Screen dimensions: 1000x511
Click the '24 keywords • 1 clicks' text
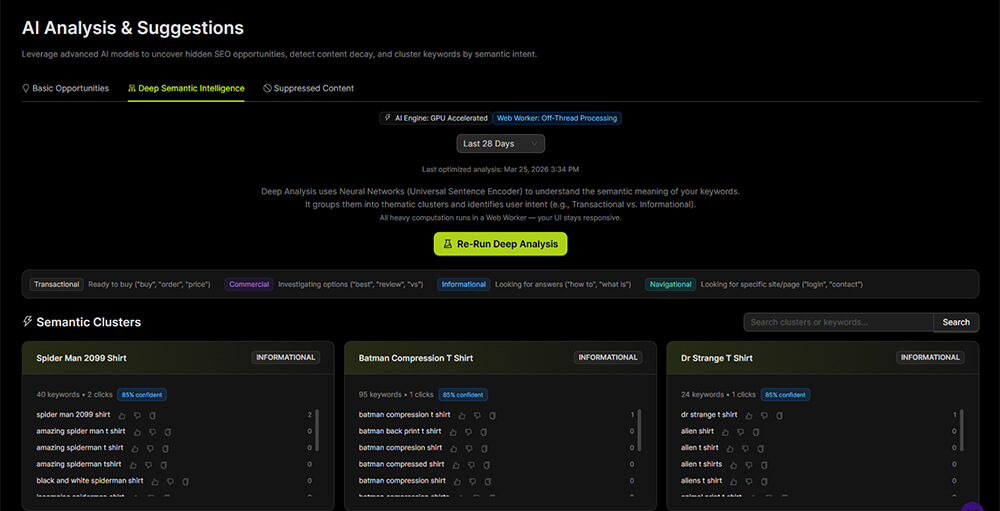point(718,395)
